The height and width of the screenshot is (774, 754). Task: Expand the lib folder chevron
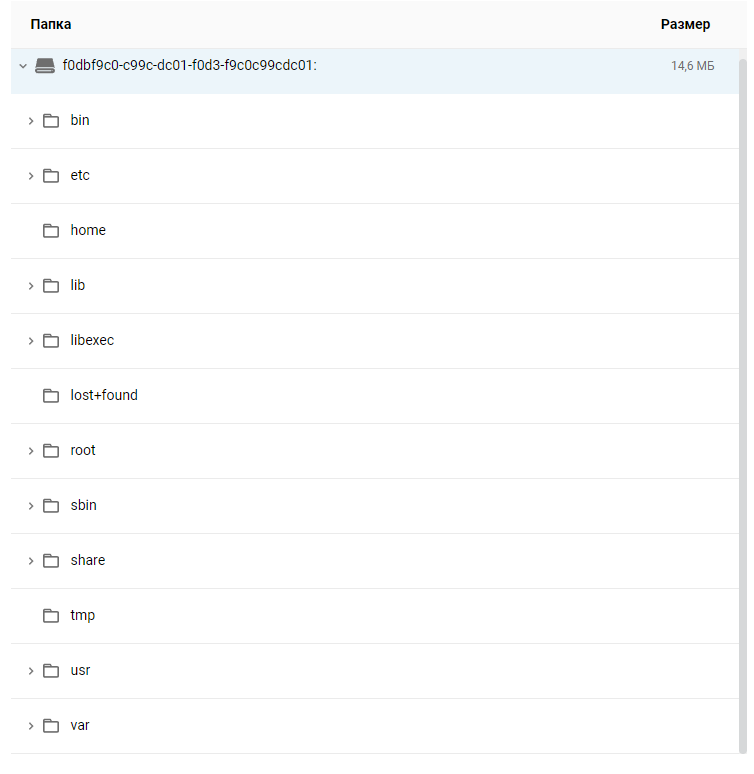point(31,286)
